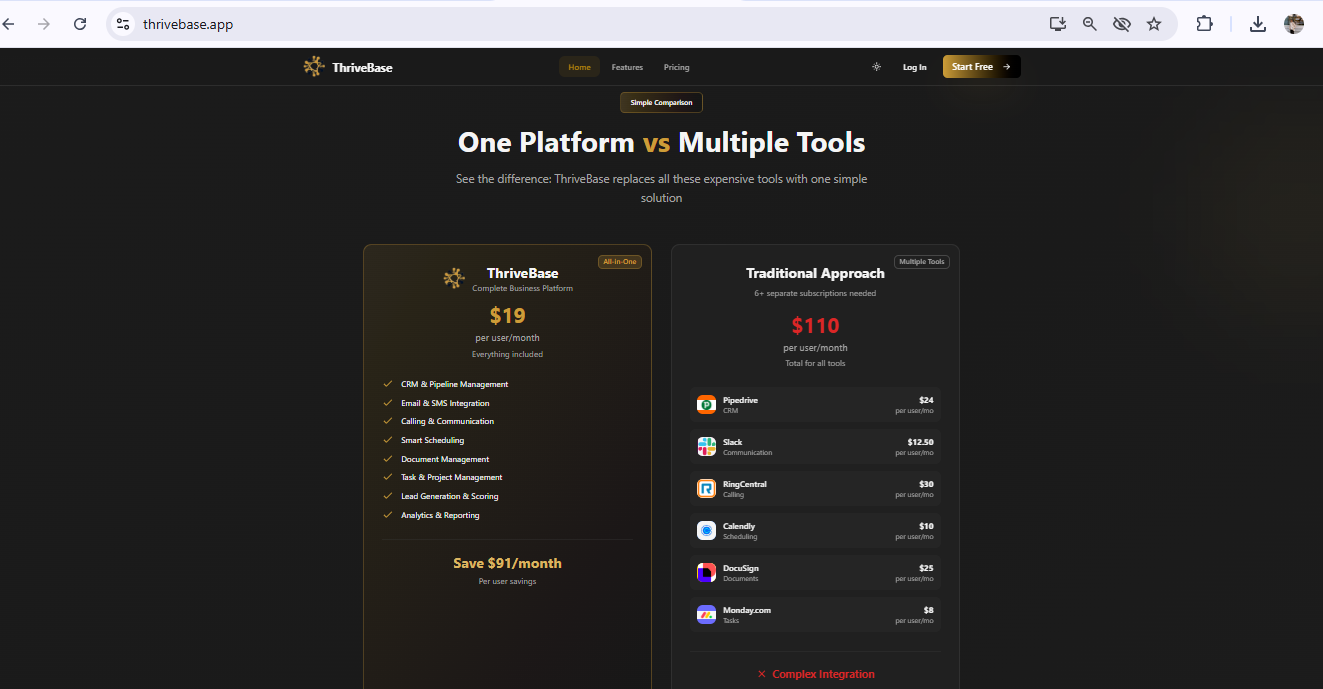
Task: Click the DocuSign app icon
Action: tap(706, 573)
